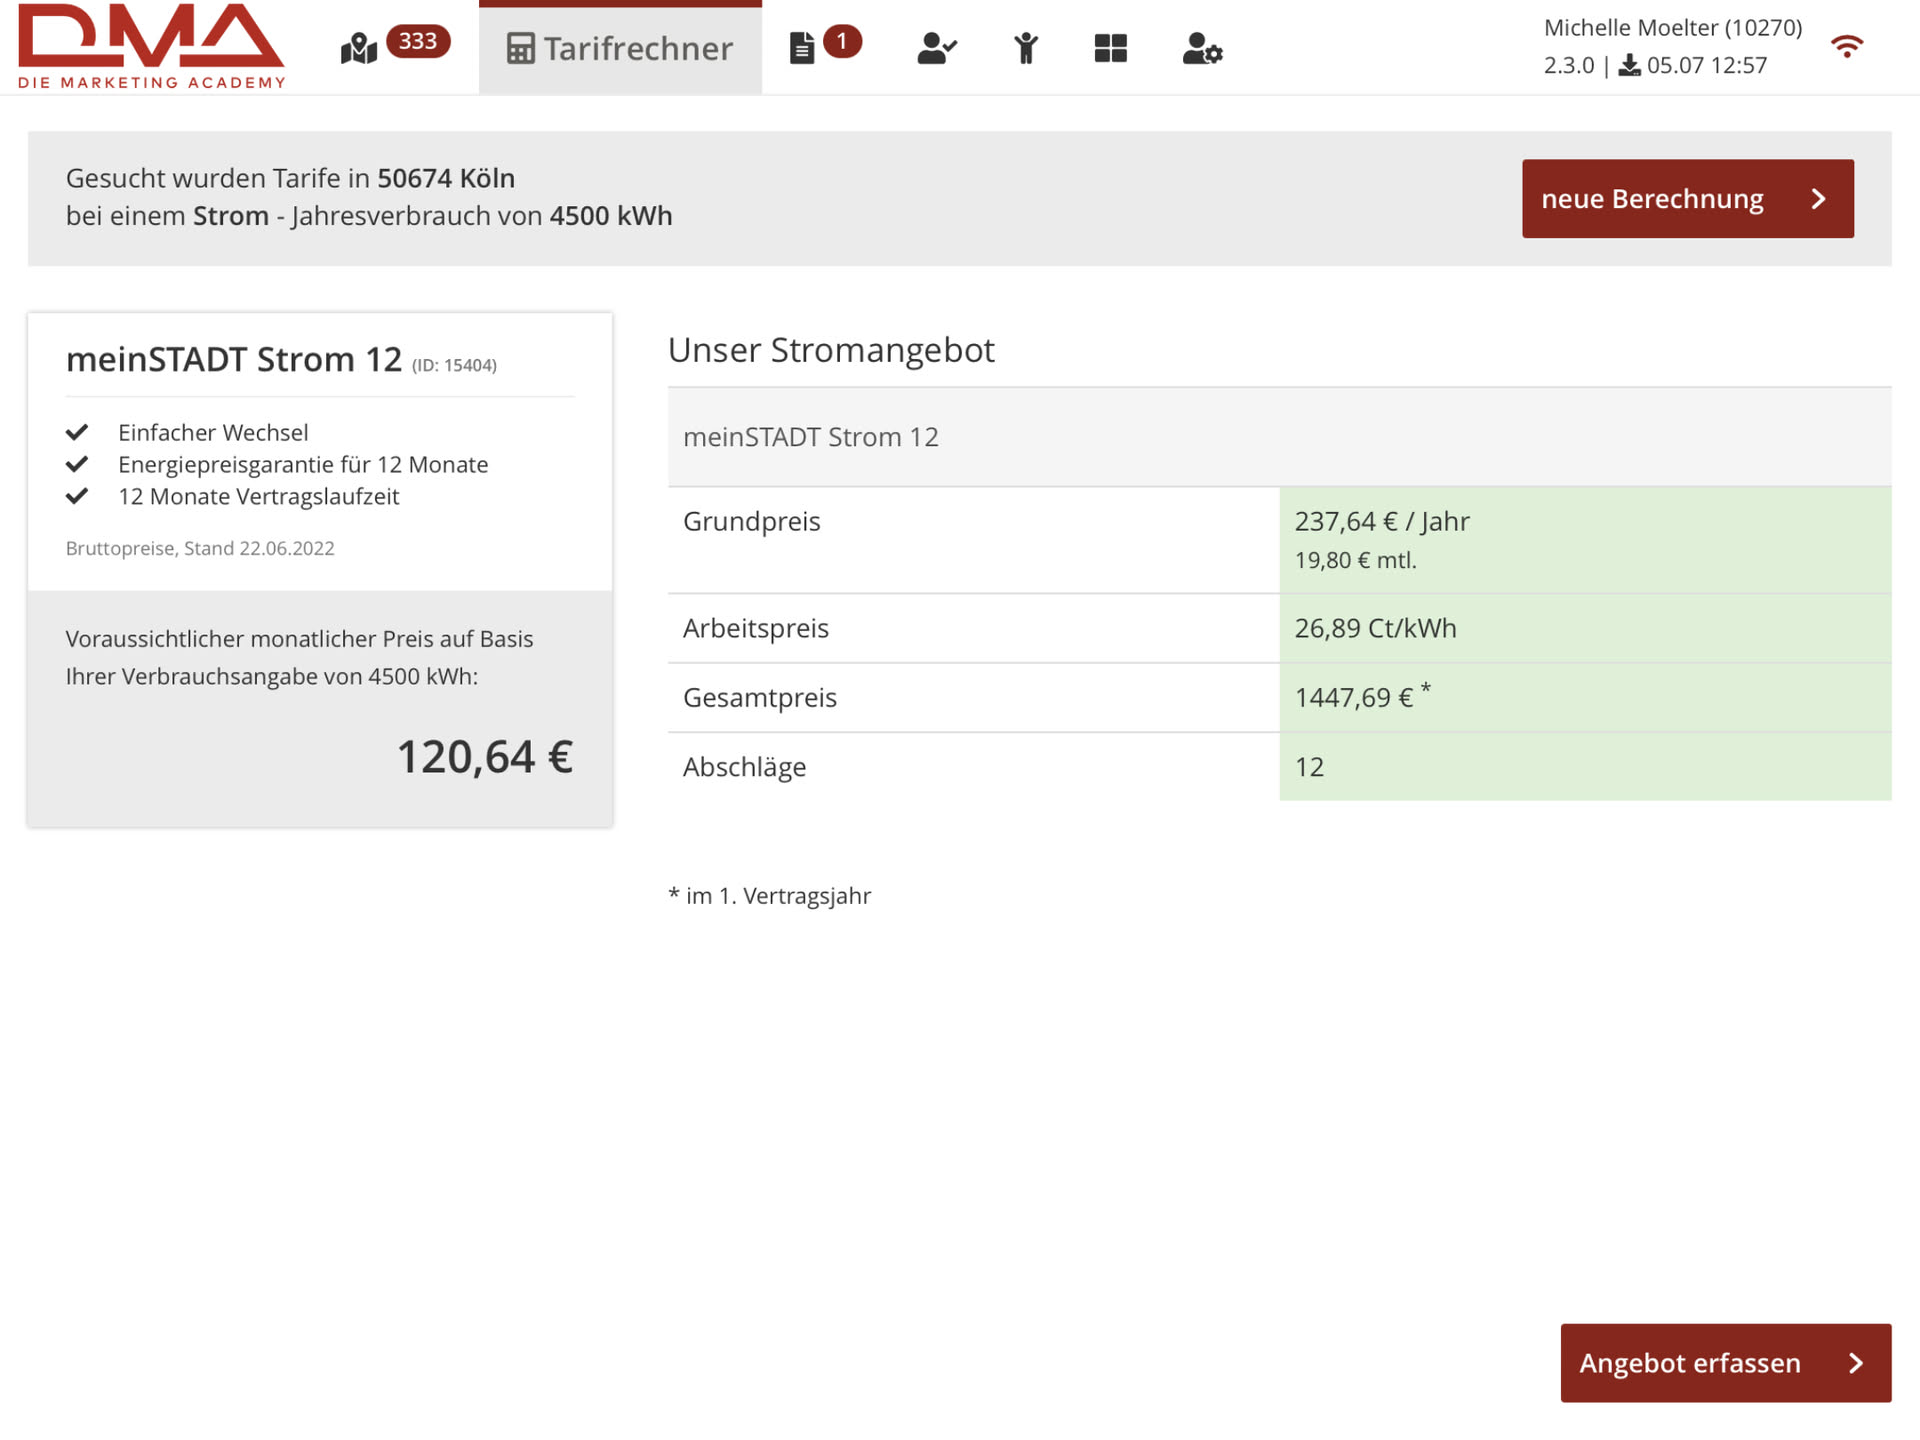Click the Wi-Fi connection status icon

[1846, 46]
